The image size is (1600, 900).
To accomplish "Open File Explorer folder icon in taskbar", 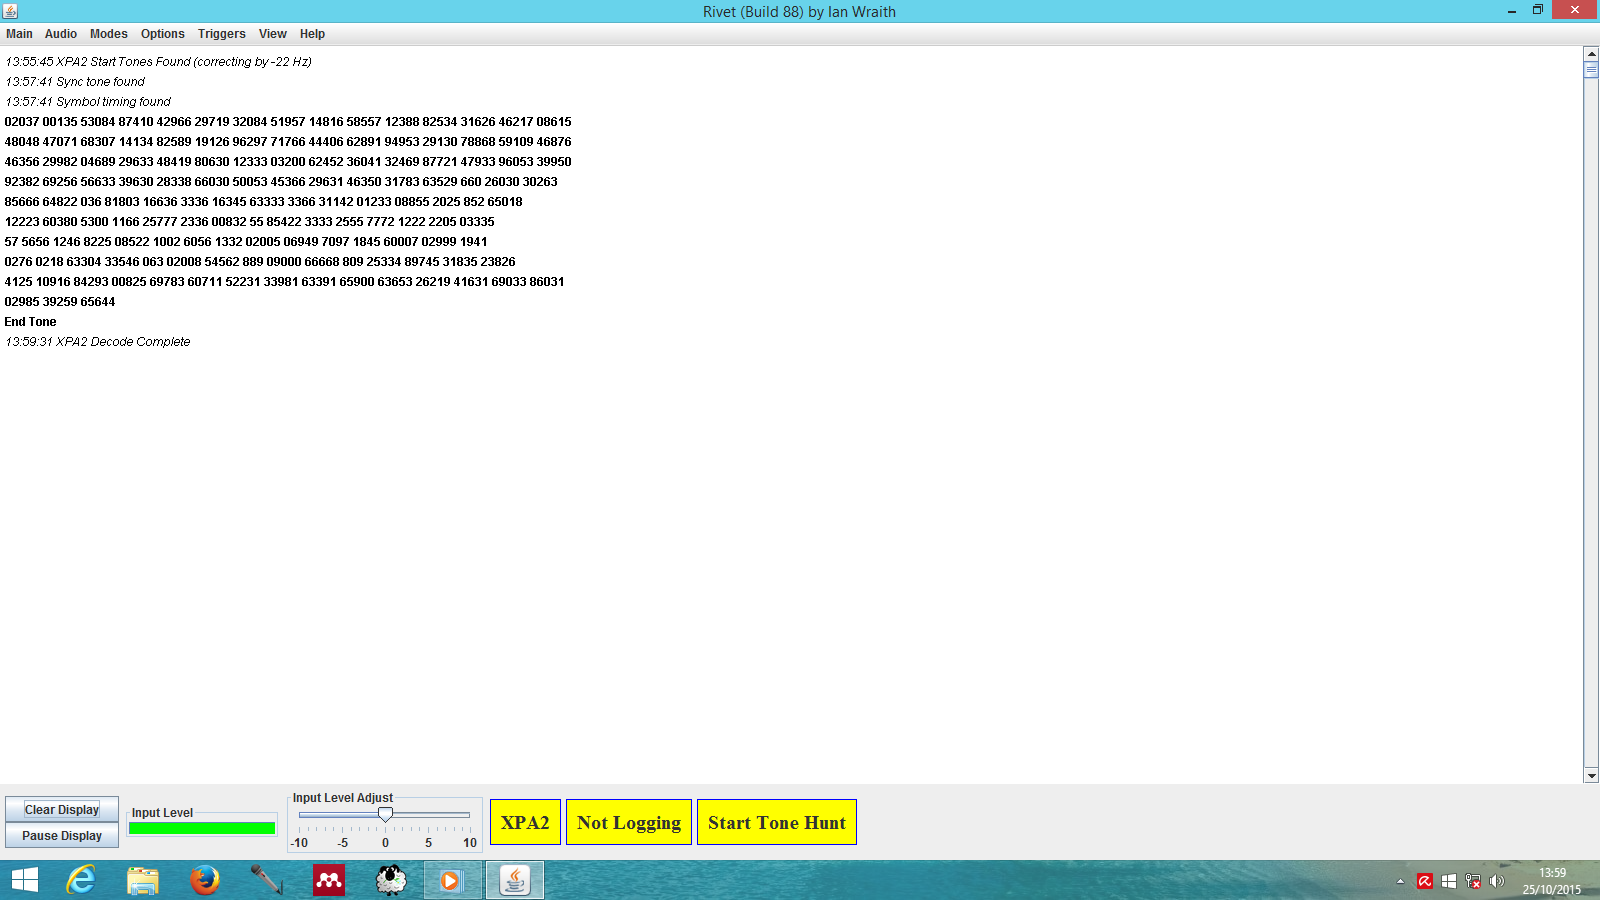I will point(143,880).
